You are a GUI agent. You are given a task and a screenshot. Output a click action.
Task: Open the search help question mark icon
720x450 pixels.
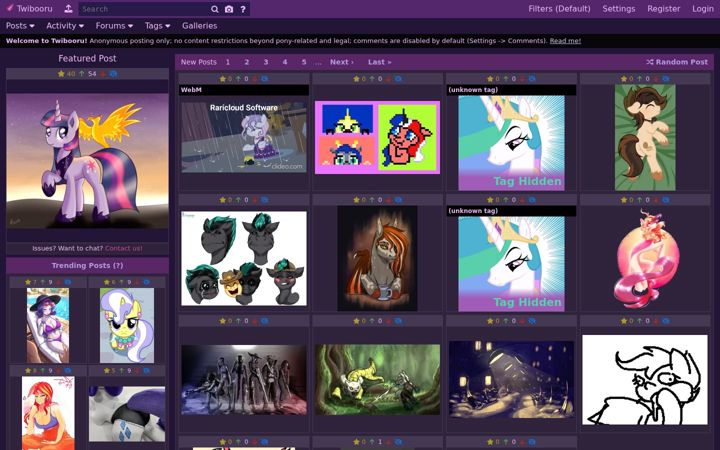(243, 9)
